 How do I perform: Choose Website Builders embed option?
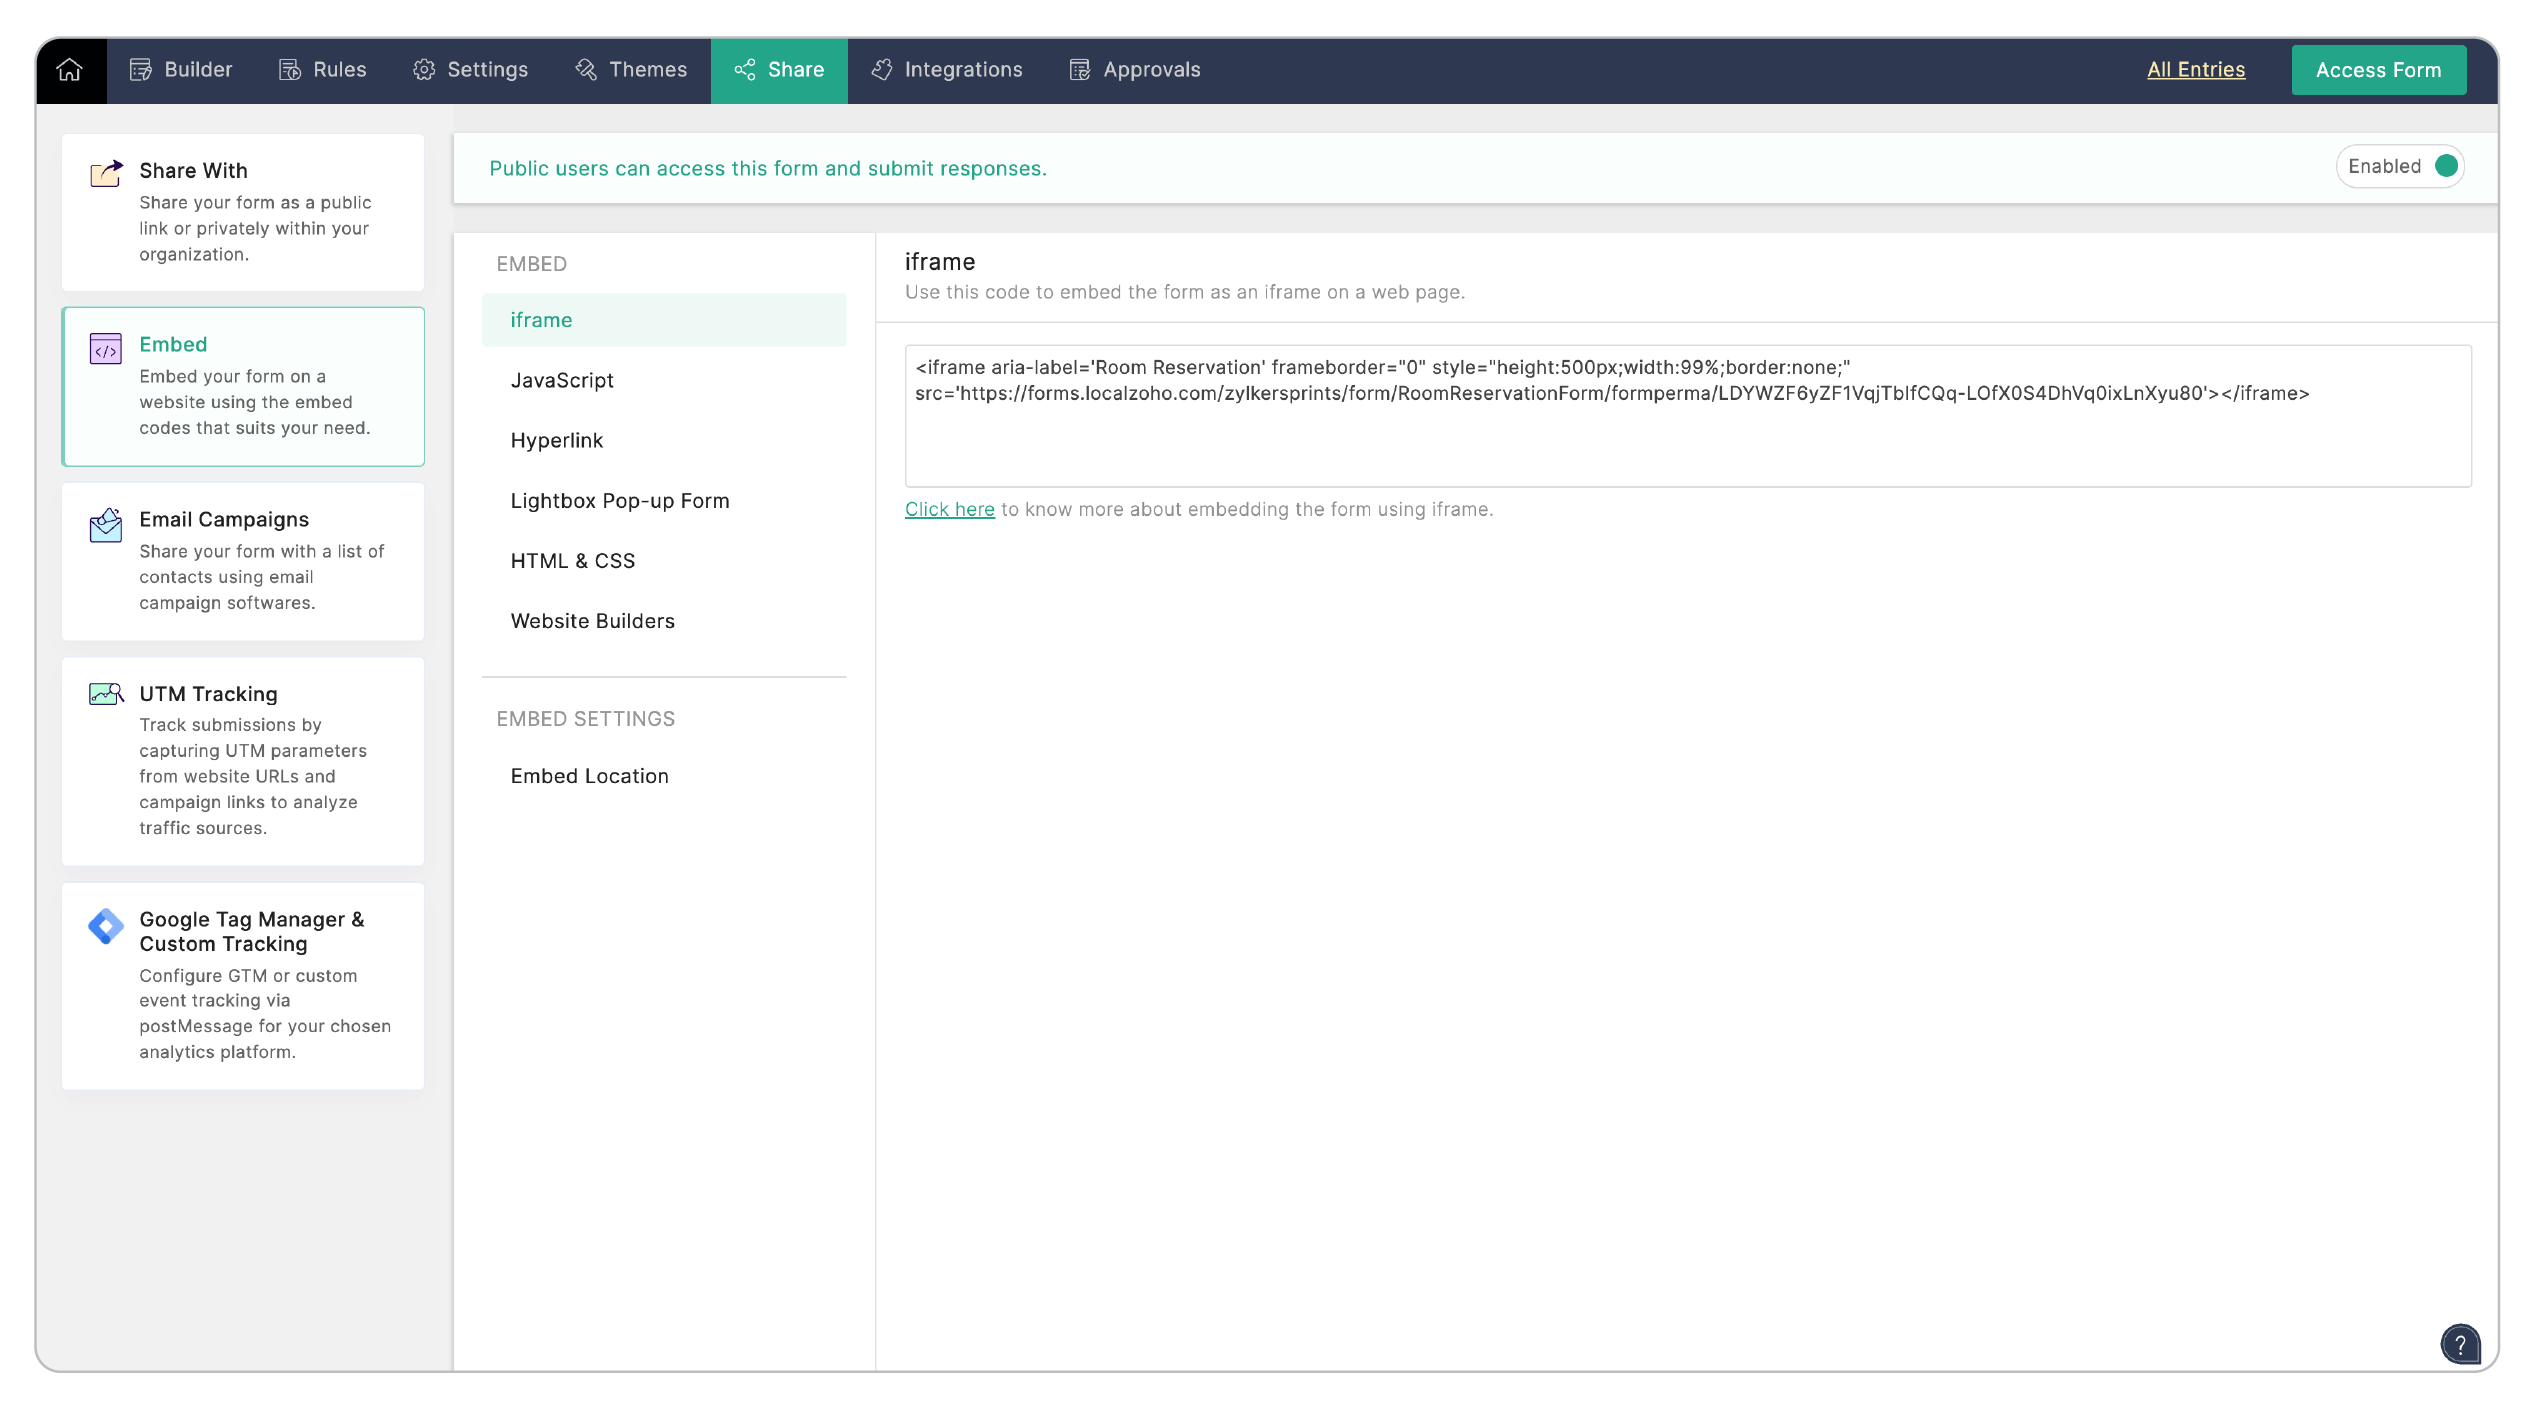pyautogui.click(x=592, y=621)
